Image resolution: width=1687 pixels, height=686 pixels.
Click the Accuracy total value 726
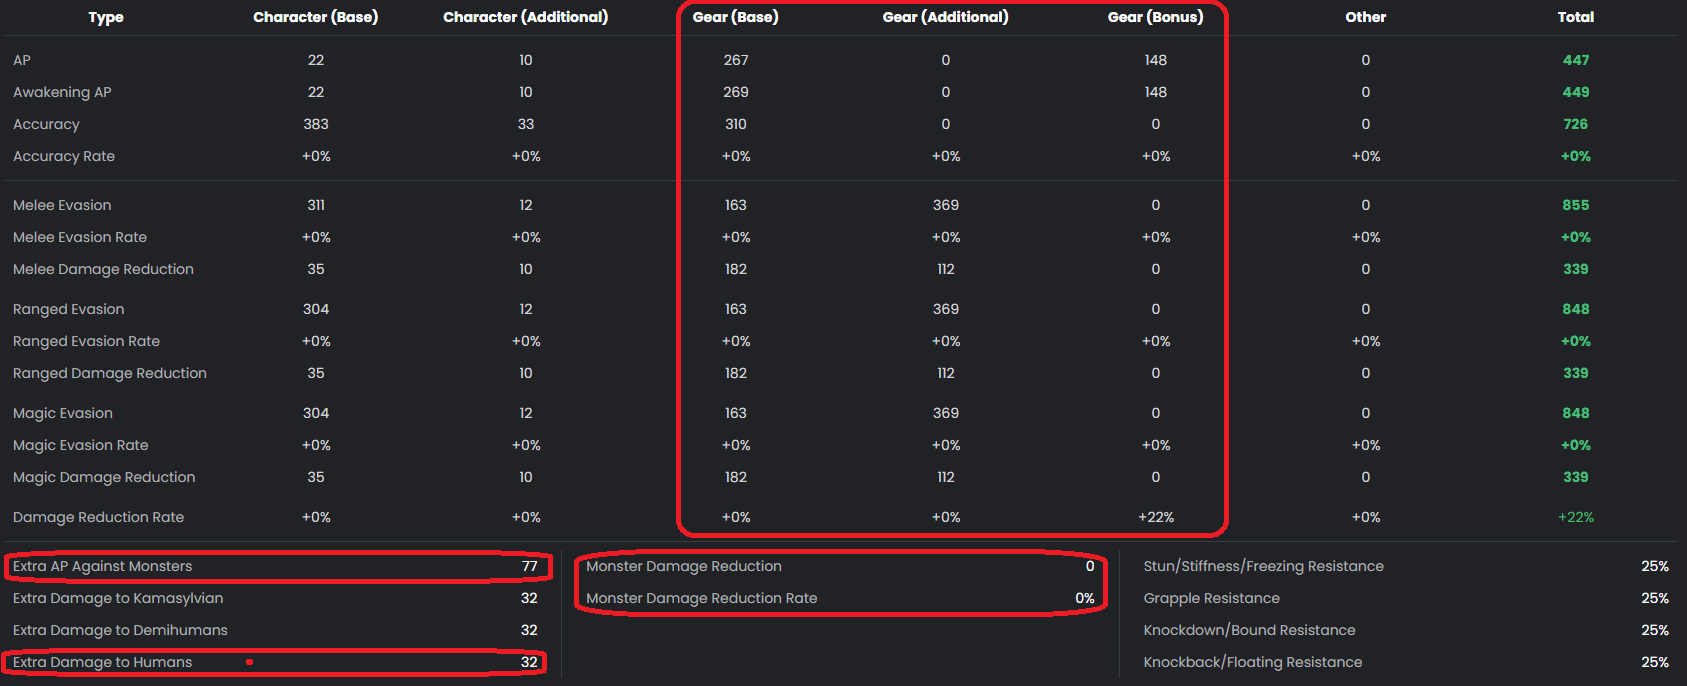click(1576, 124)
